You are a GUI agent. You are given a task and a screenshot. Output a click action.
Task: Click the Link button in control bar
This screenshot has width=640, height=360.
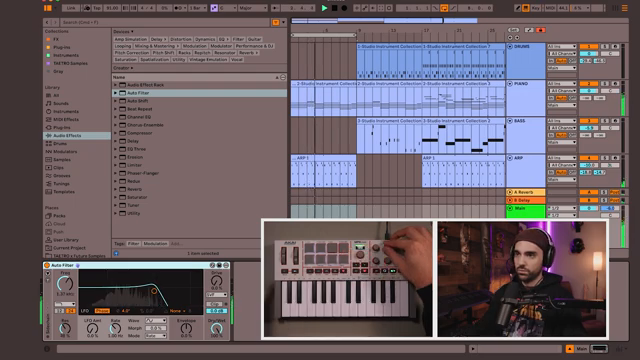(71, 8)
